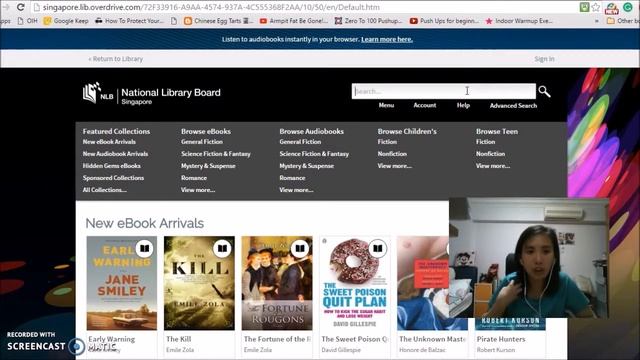Expand View more under Browse Audiobooks

click(296, 190)
